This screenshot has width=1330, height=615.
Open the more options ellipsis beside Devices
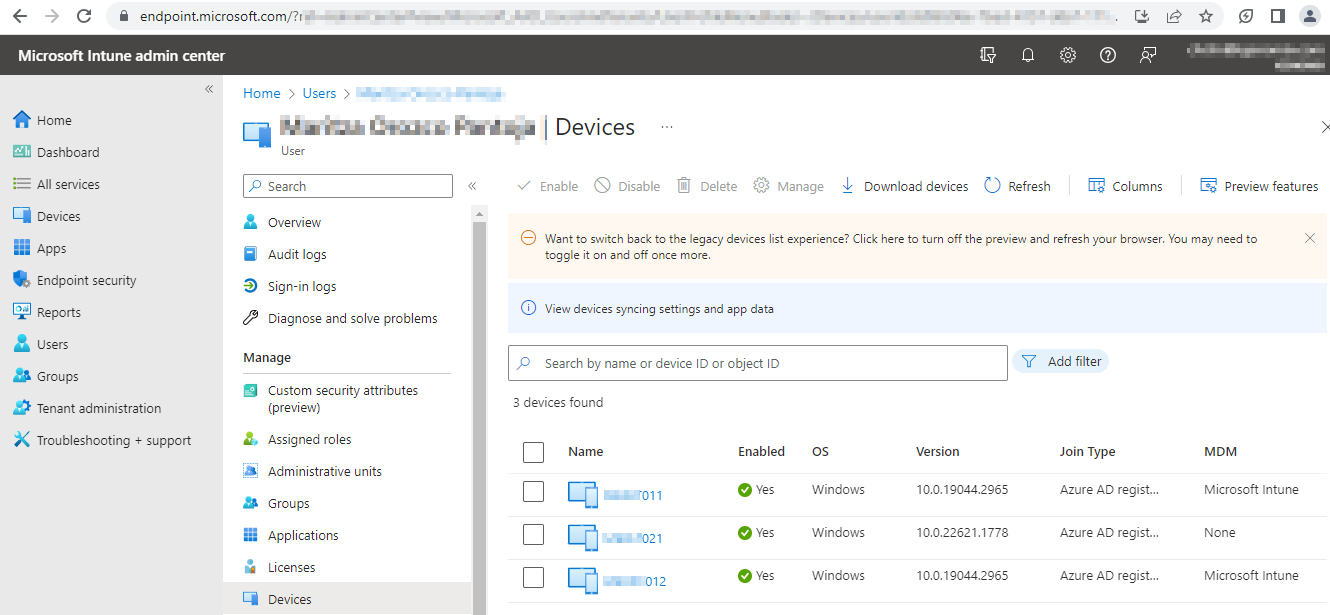click(667, 128)
